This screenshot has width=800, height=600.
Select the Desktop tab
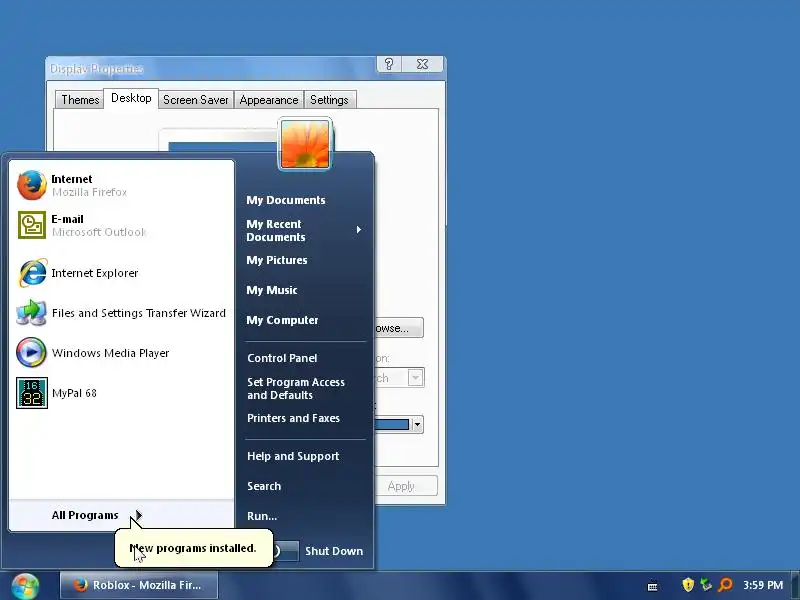(131, 98)
